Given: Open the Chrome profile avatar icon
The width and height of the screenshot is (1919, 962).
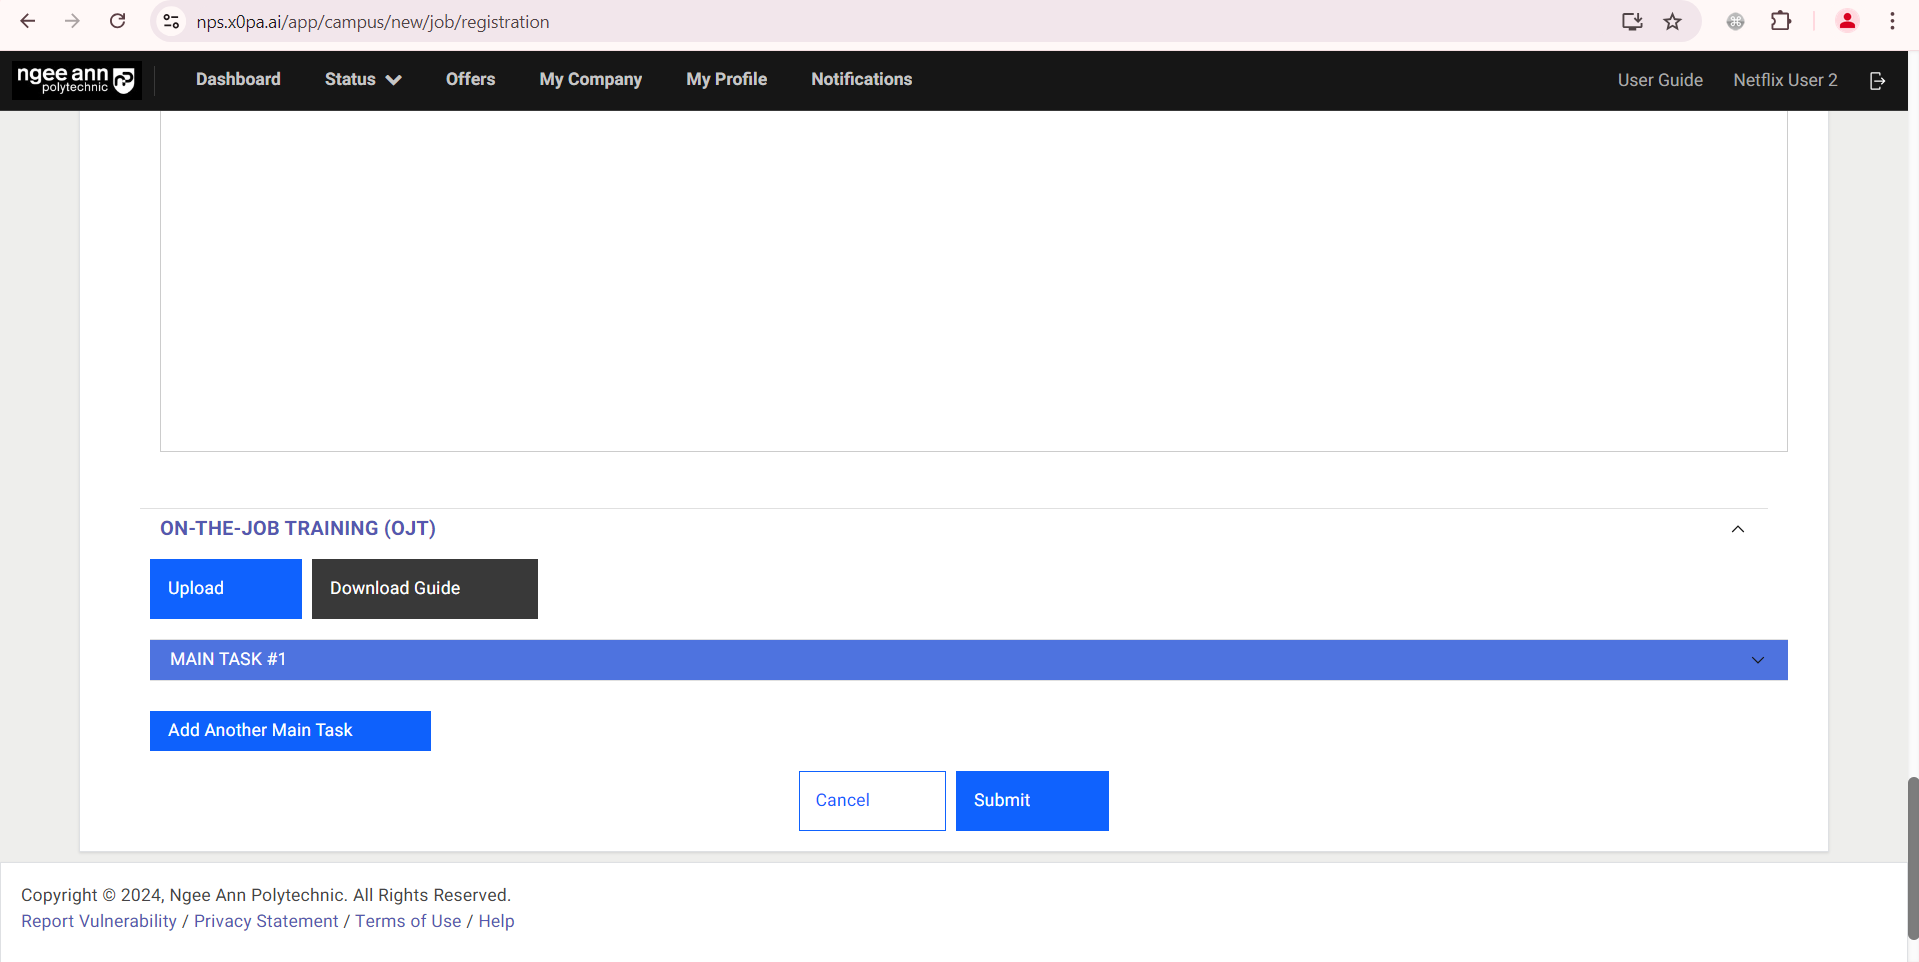Looking at the screenshot, I should (x=1846, y=21).
